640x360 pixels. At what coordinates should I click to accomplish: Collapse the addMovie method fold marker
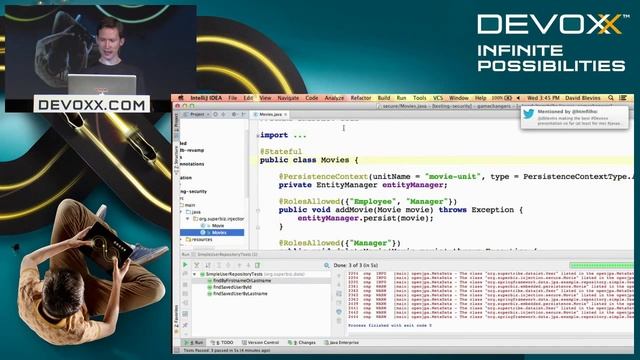pos(258,211)
